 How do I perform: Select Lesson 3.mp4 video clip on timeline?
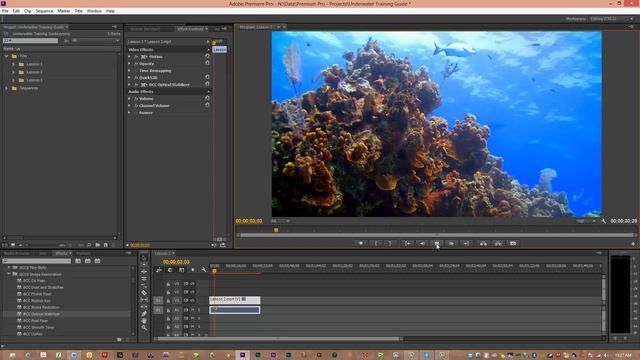coord(235,300)
